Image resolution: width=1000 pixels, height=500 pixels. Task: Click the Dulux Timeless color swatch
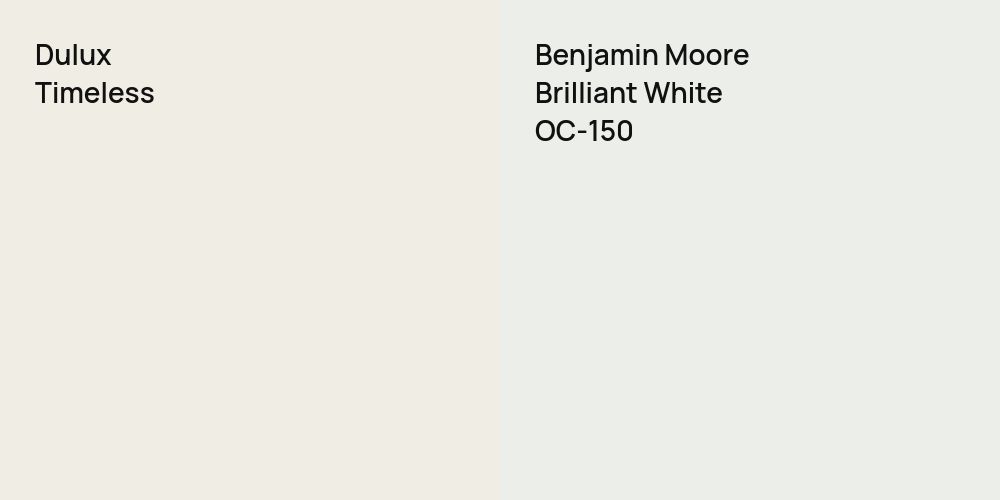coord(250,300)
